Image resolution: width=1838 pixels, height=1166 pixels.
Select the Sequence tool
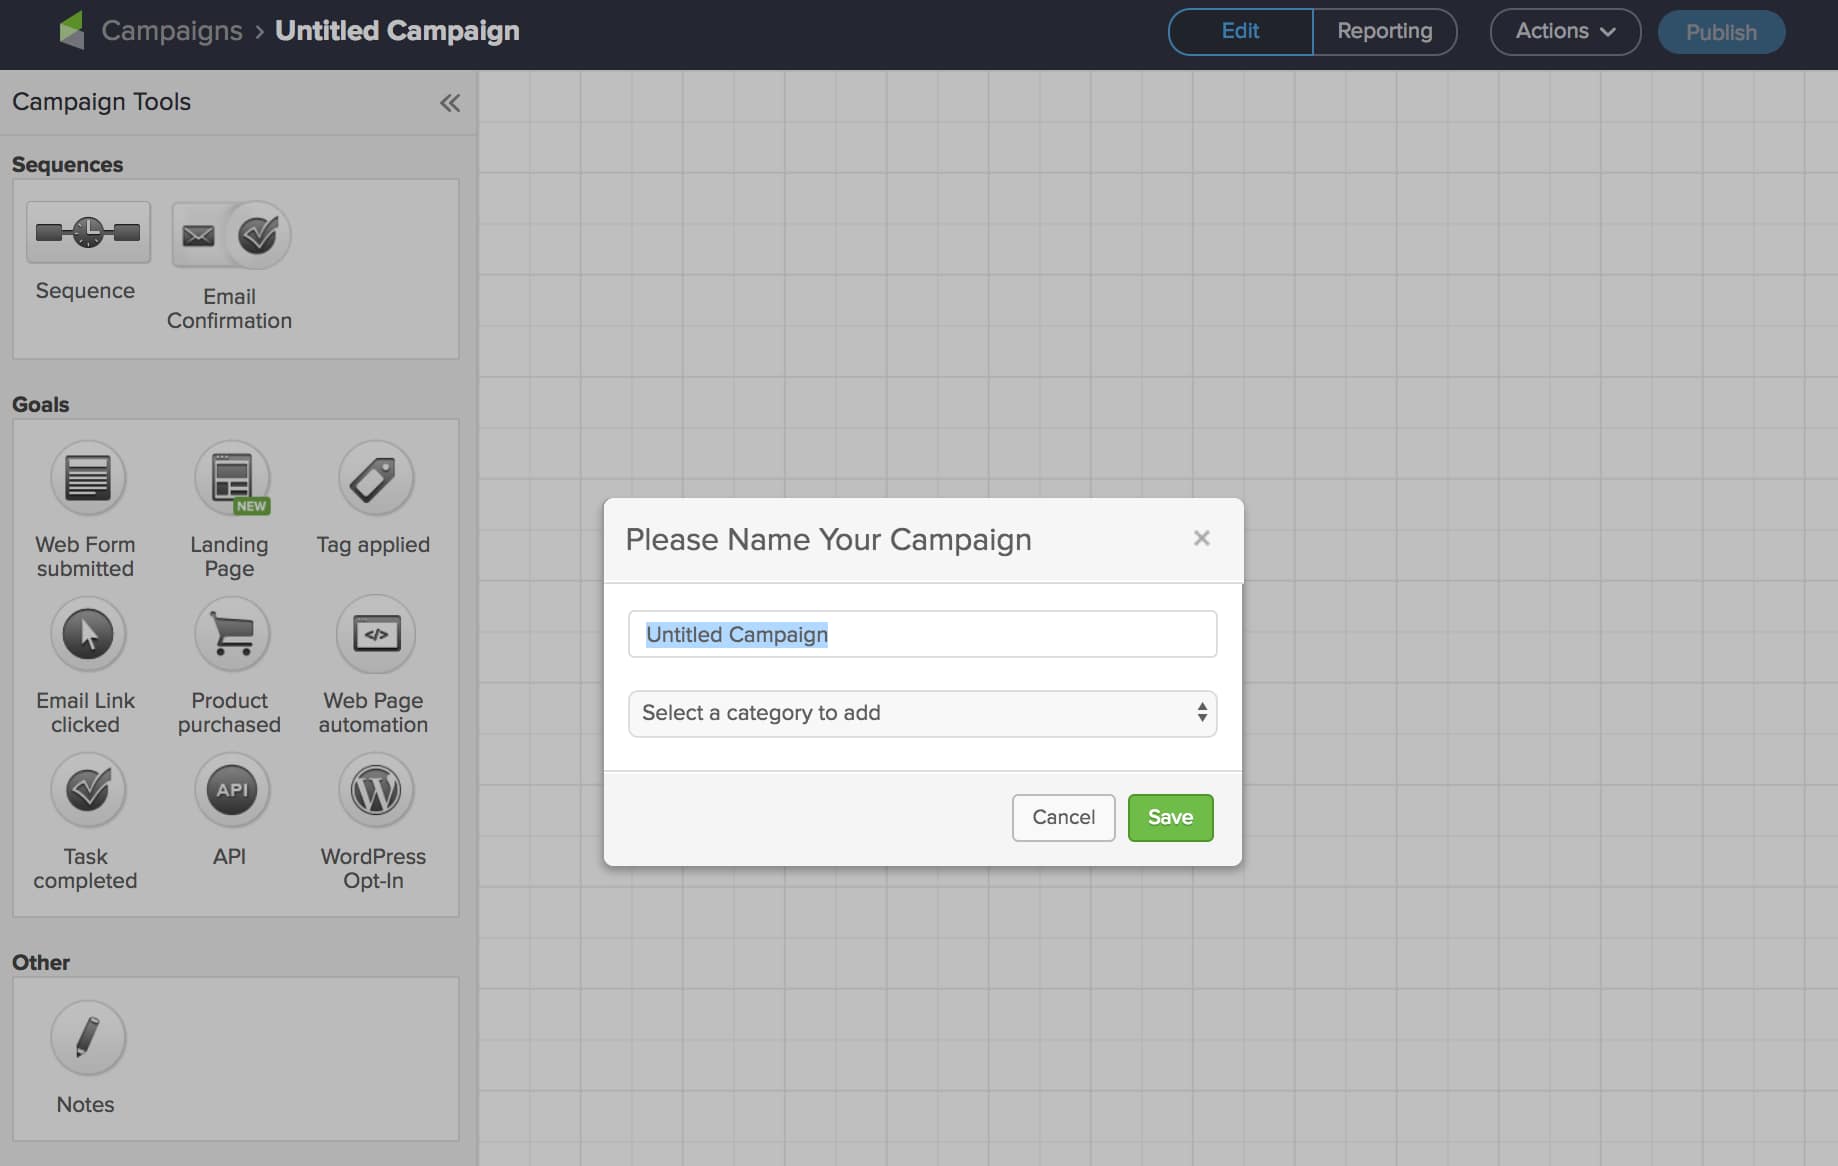(87, 232)
